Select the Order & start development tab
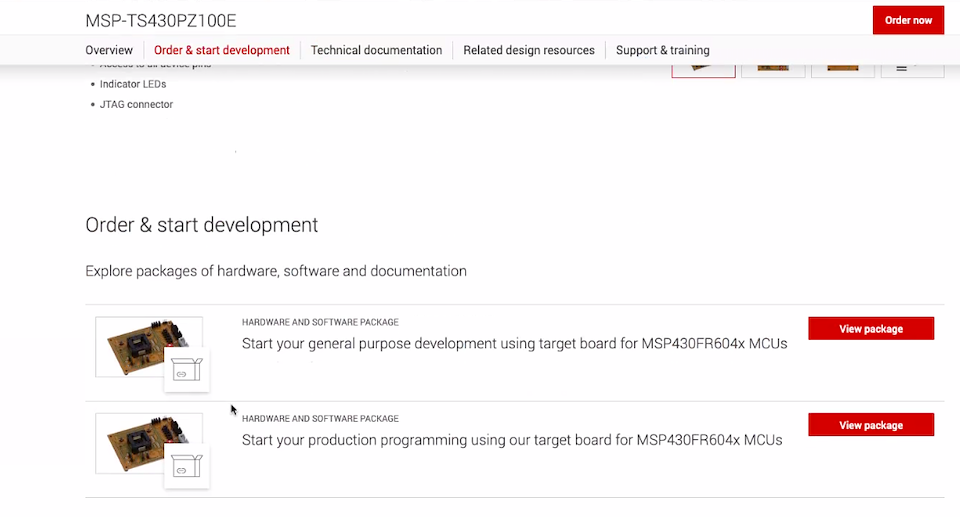Screen dimensions: 960x517 [x=222, y=50]
